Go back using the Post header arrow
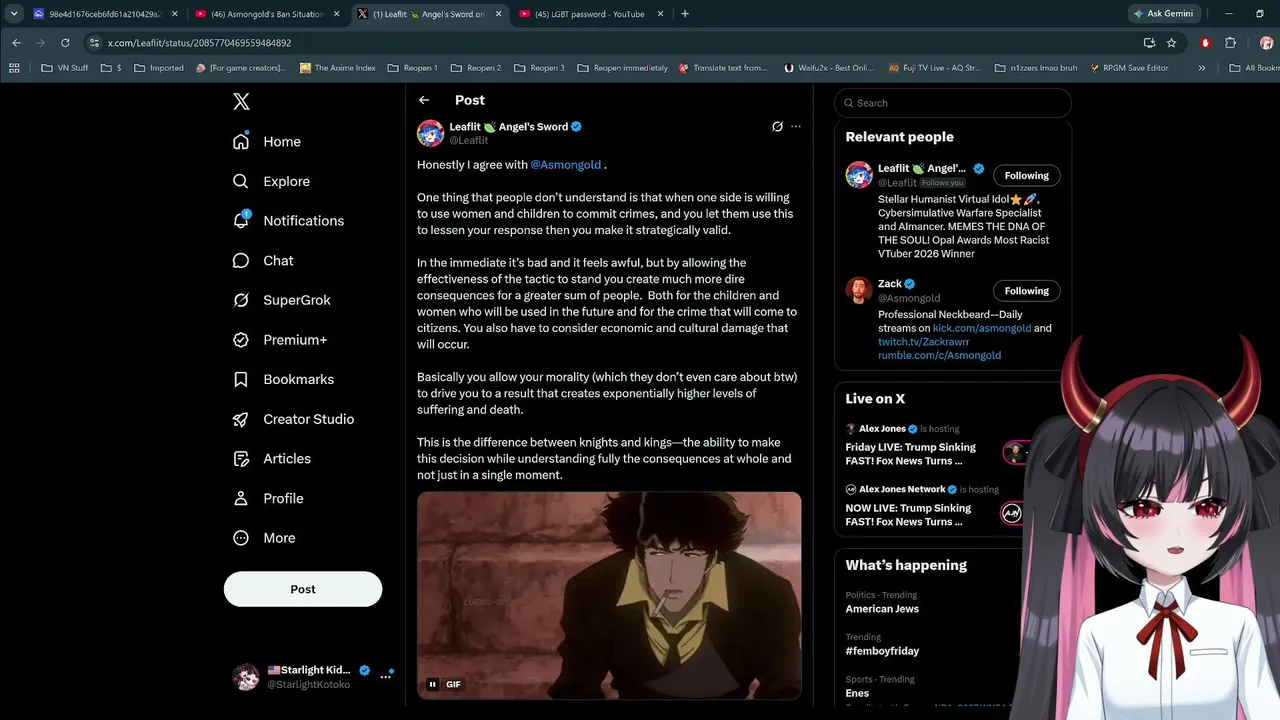Image resolution: width=1280 pixels, height=720 pixels. pyautogui.click(x=424, y=100)
